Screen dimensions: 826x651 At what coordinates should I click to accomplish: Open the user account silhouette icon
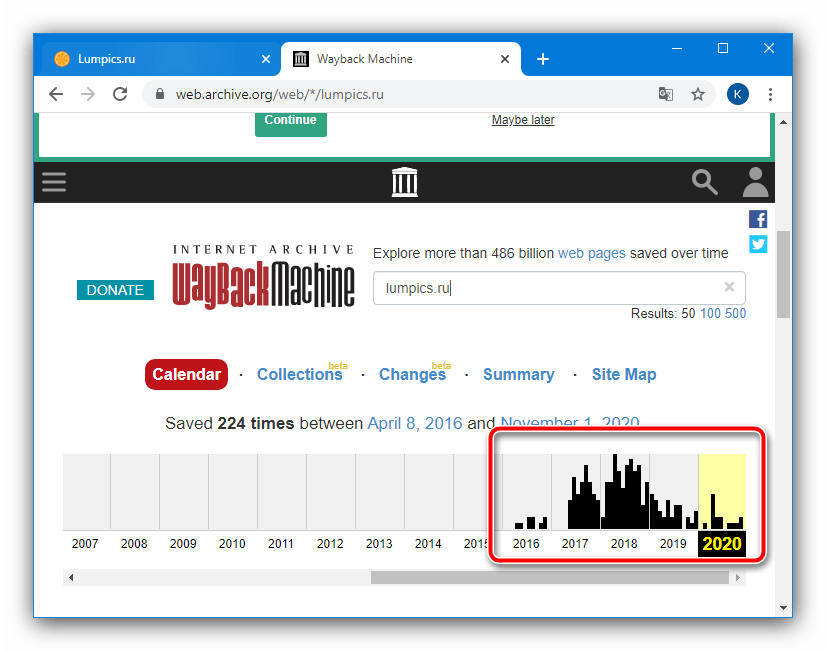(755, 182)
